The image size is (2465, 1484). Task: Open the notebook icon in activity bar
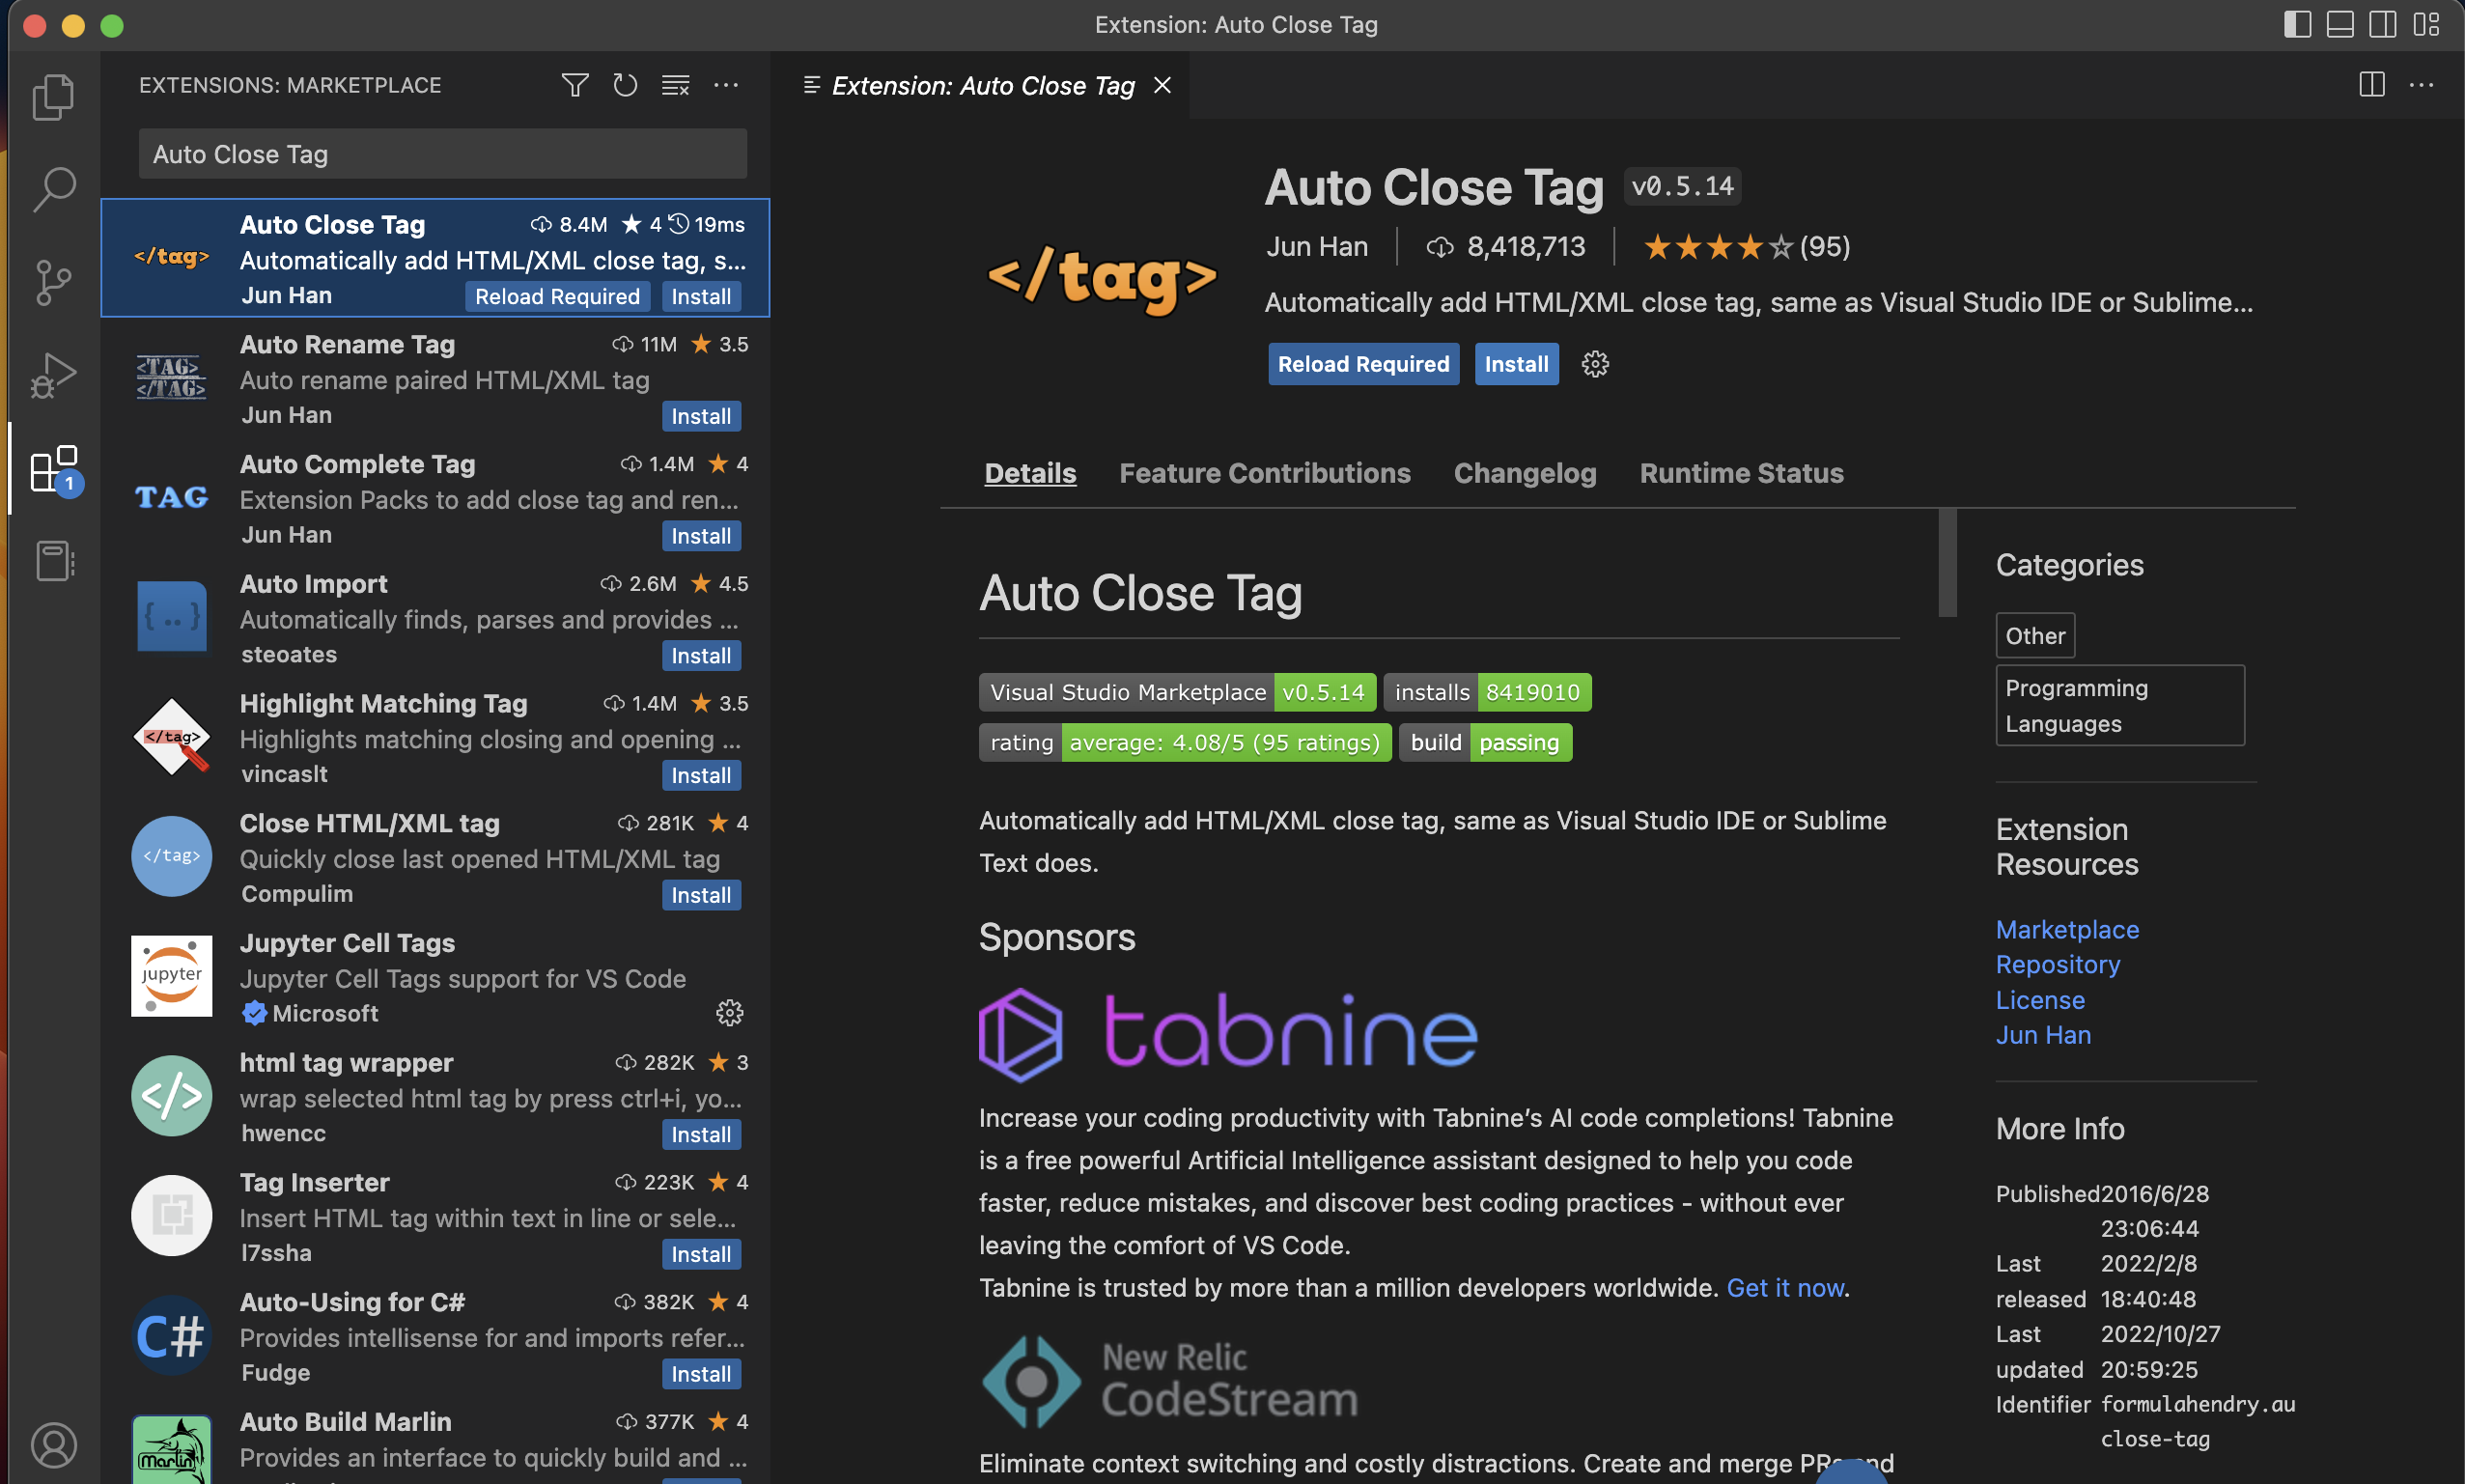54,561
